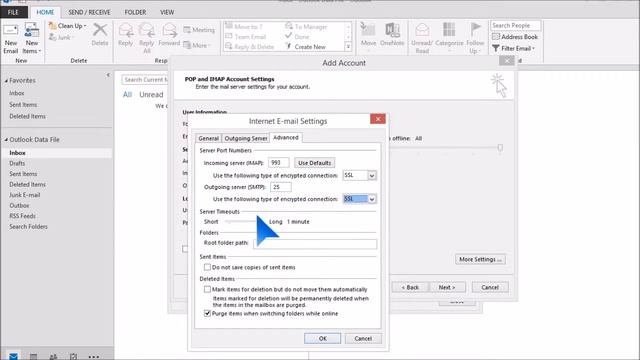The image size is (640, 360).
Task: Select Drafts folder in Outlook Data File
Action: point(17,163)
